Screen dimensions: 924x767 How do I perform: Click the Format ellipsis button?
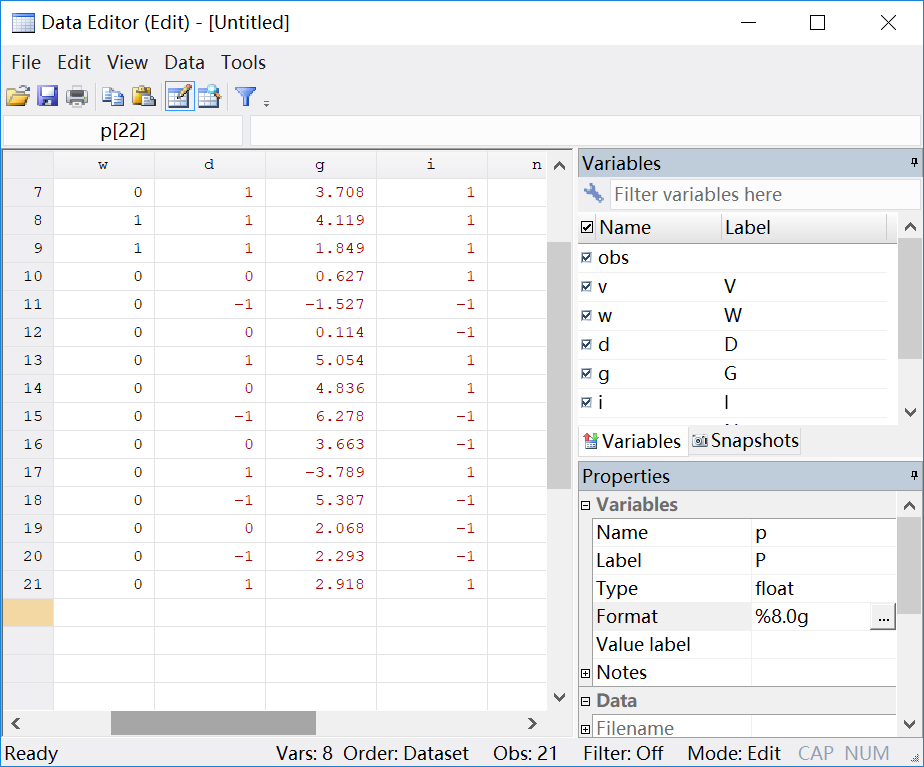coord(883,617)
